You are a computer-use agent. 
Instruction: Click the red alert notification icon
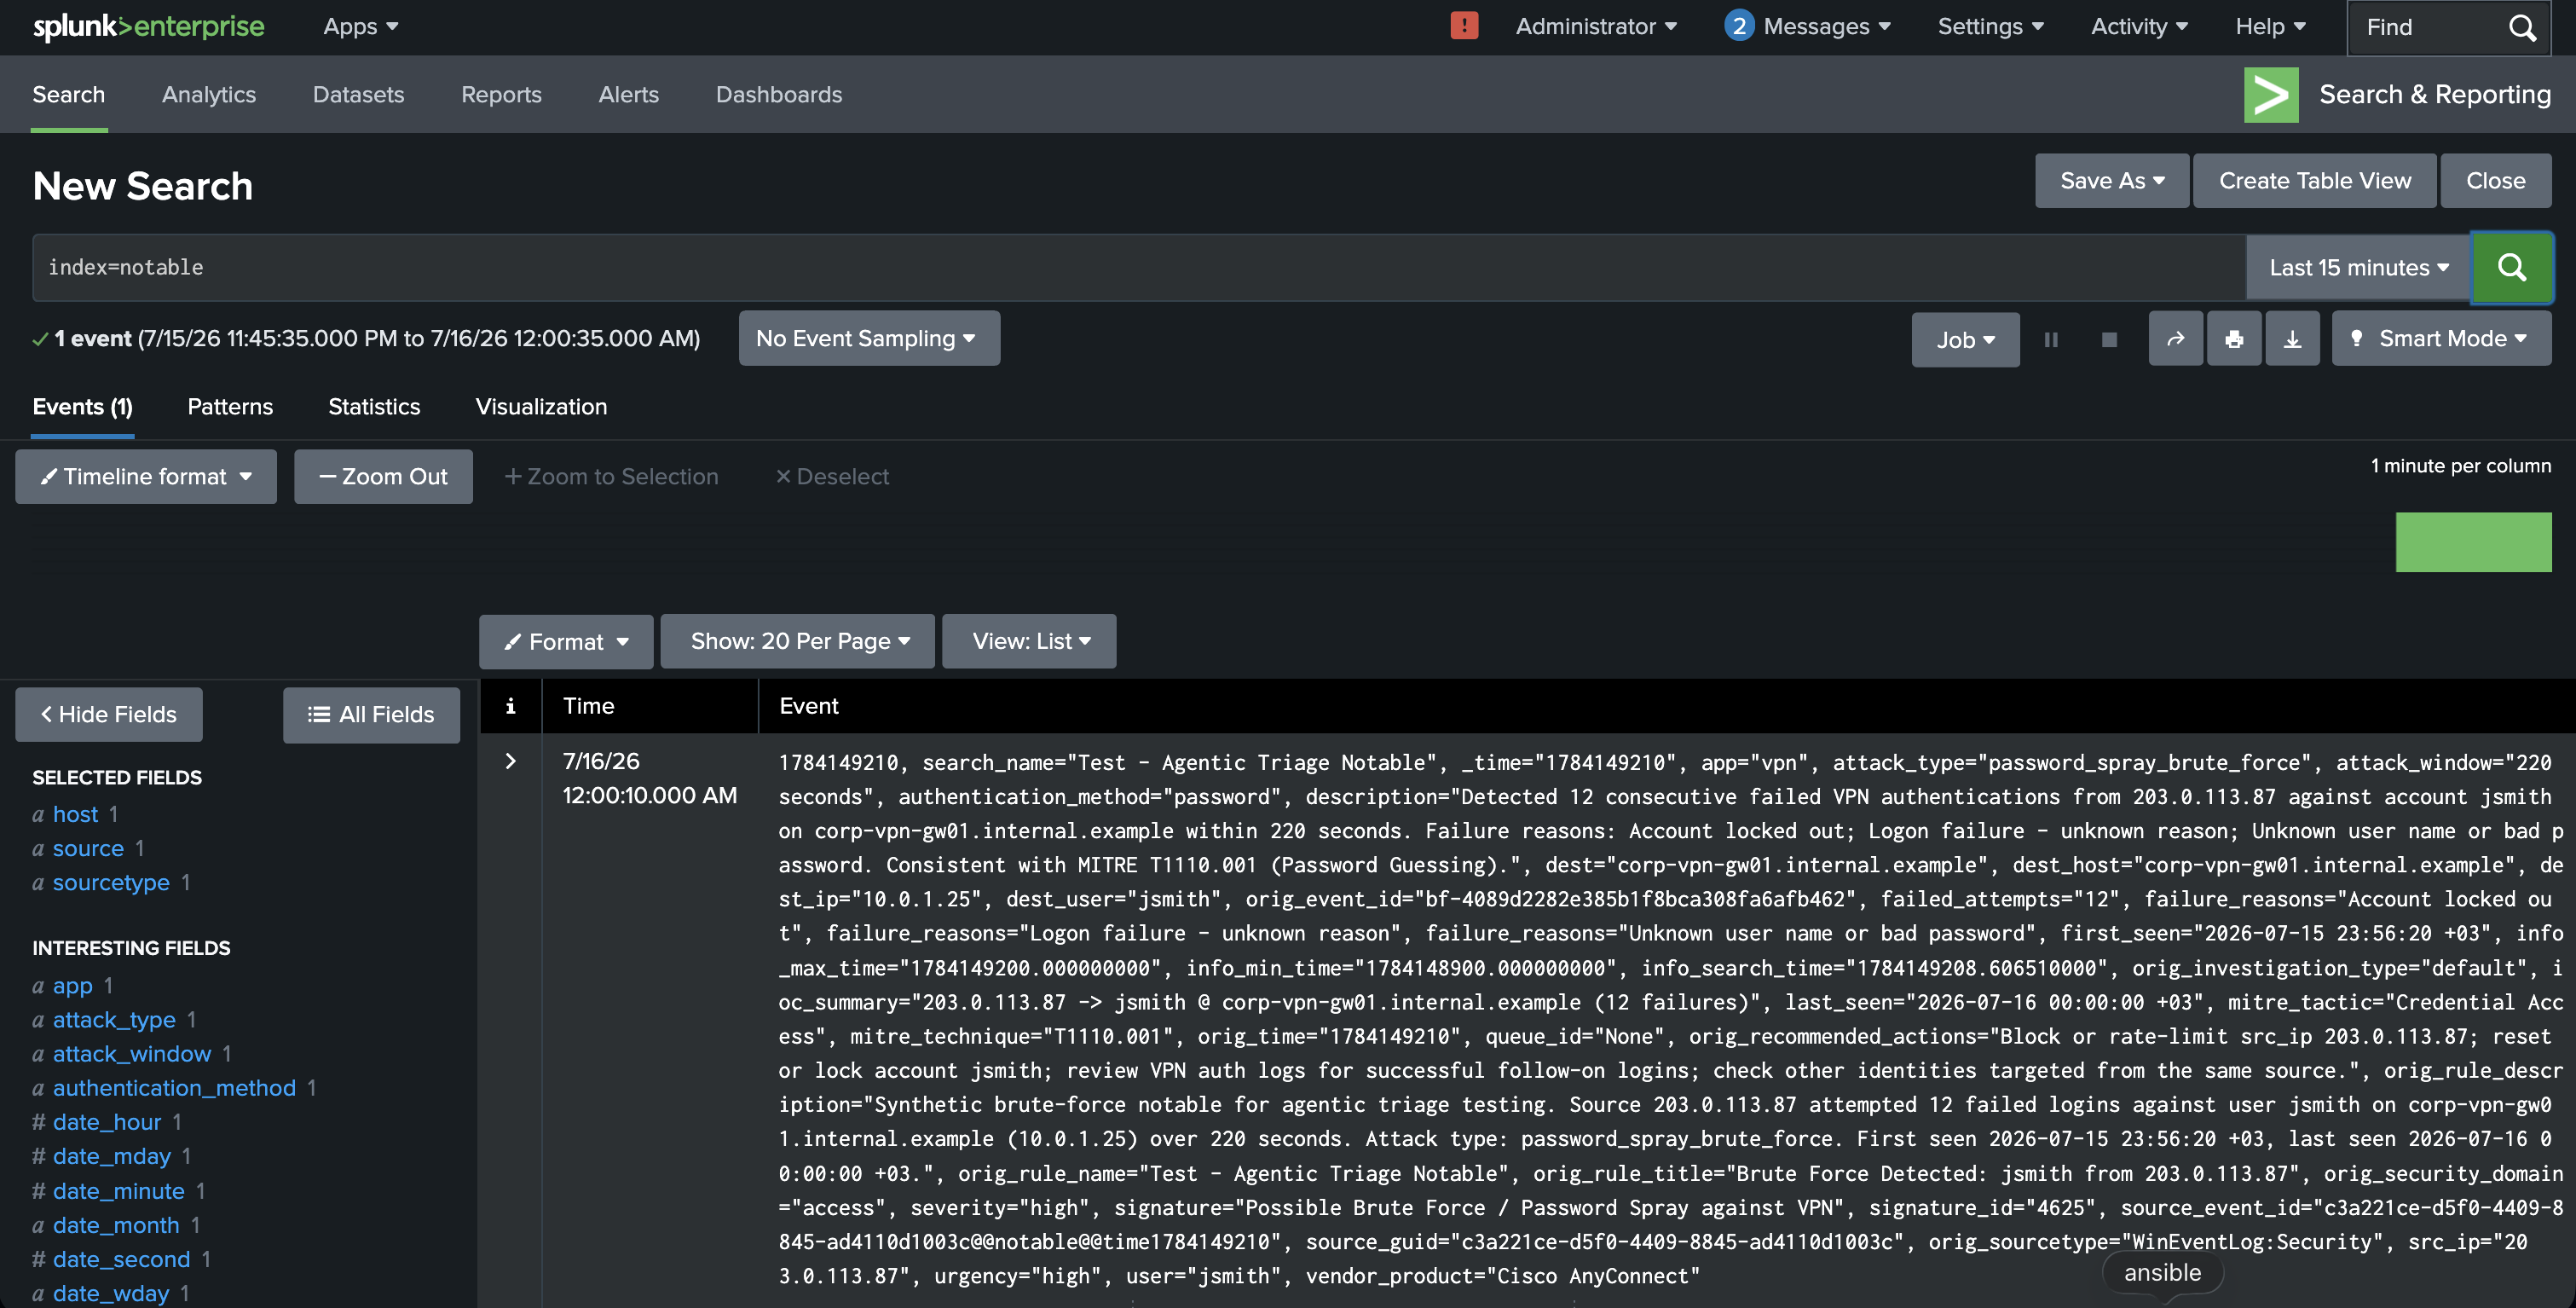click(1464, 26)
